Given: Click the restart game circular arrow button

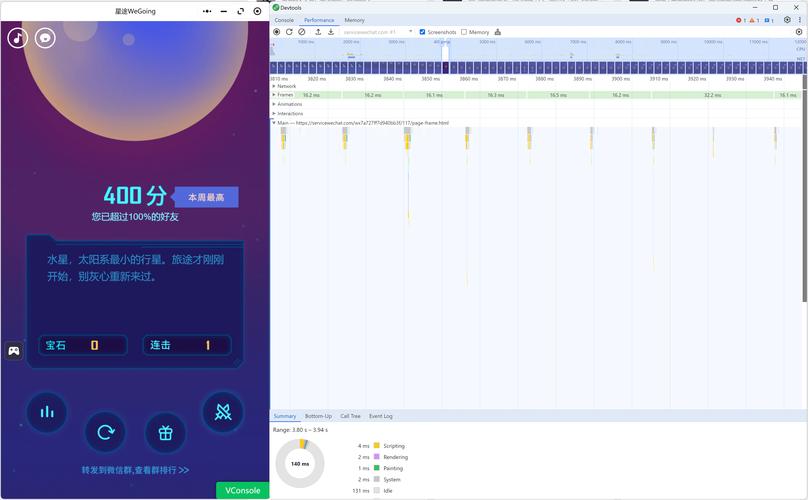Looking at the screenshot, I should point(105,432).
